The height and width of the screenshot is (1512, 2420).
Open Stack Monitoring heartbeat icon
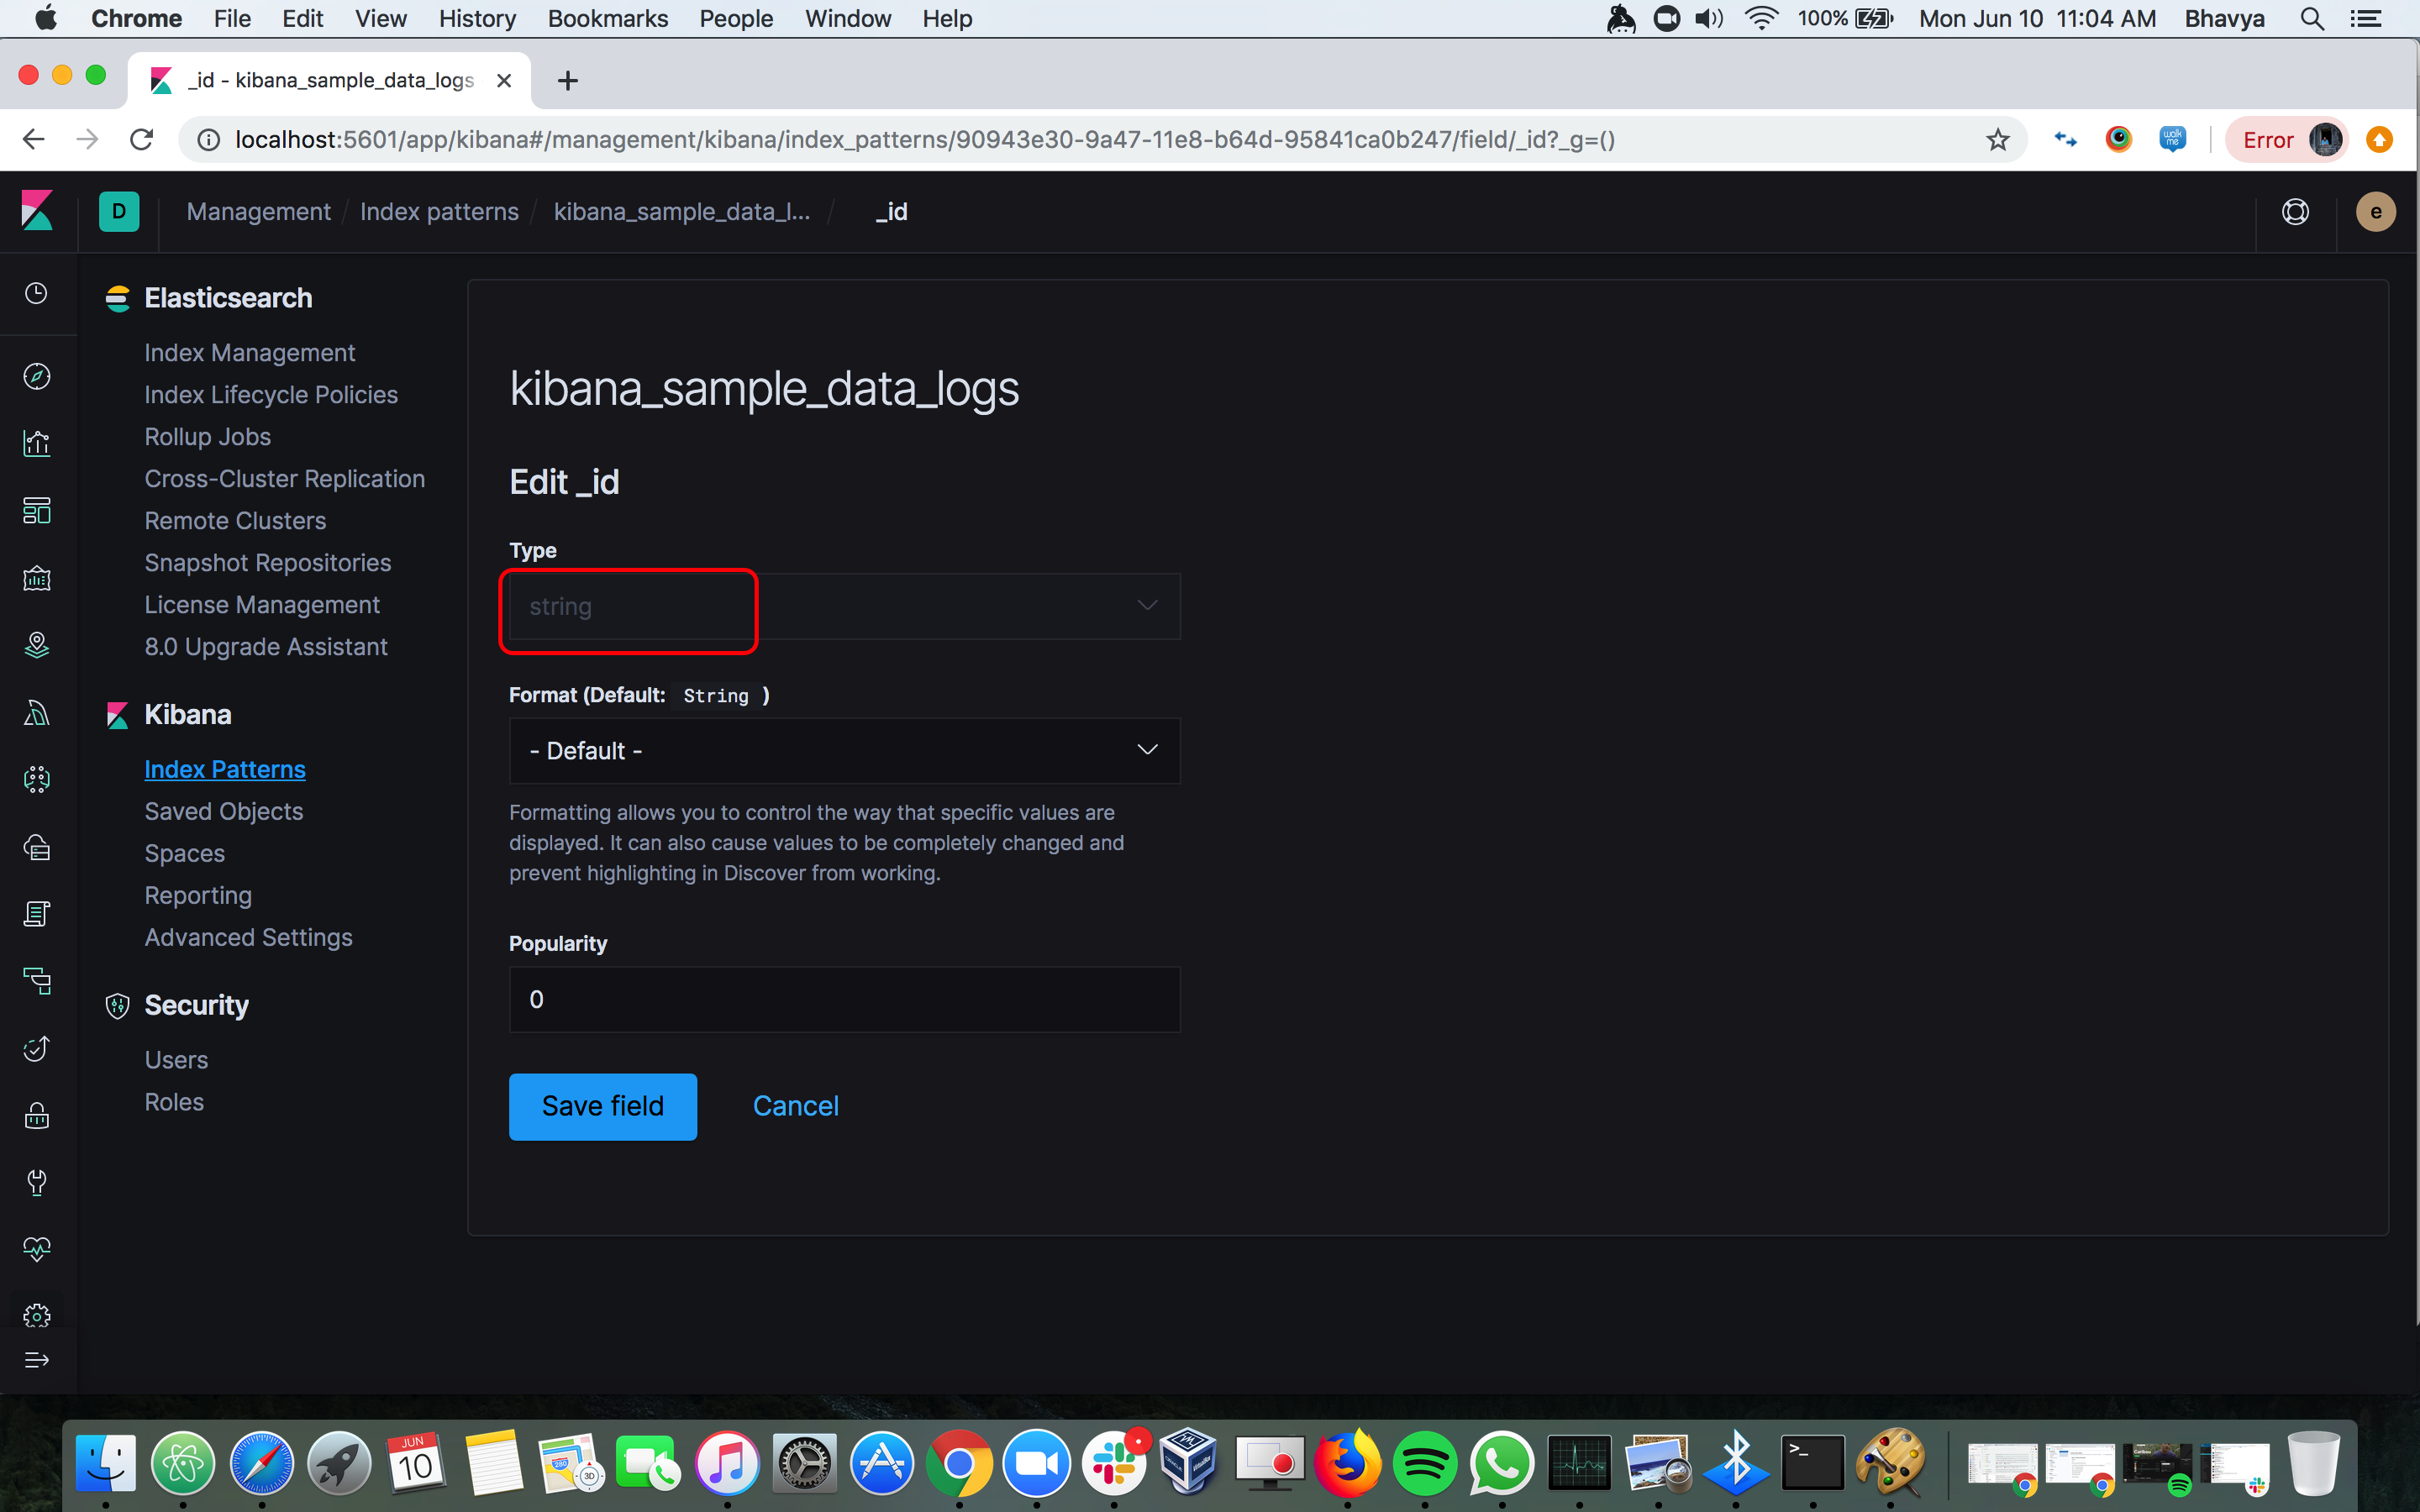coord(36,1248)
